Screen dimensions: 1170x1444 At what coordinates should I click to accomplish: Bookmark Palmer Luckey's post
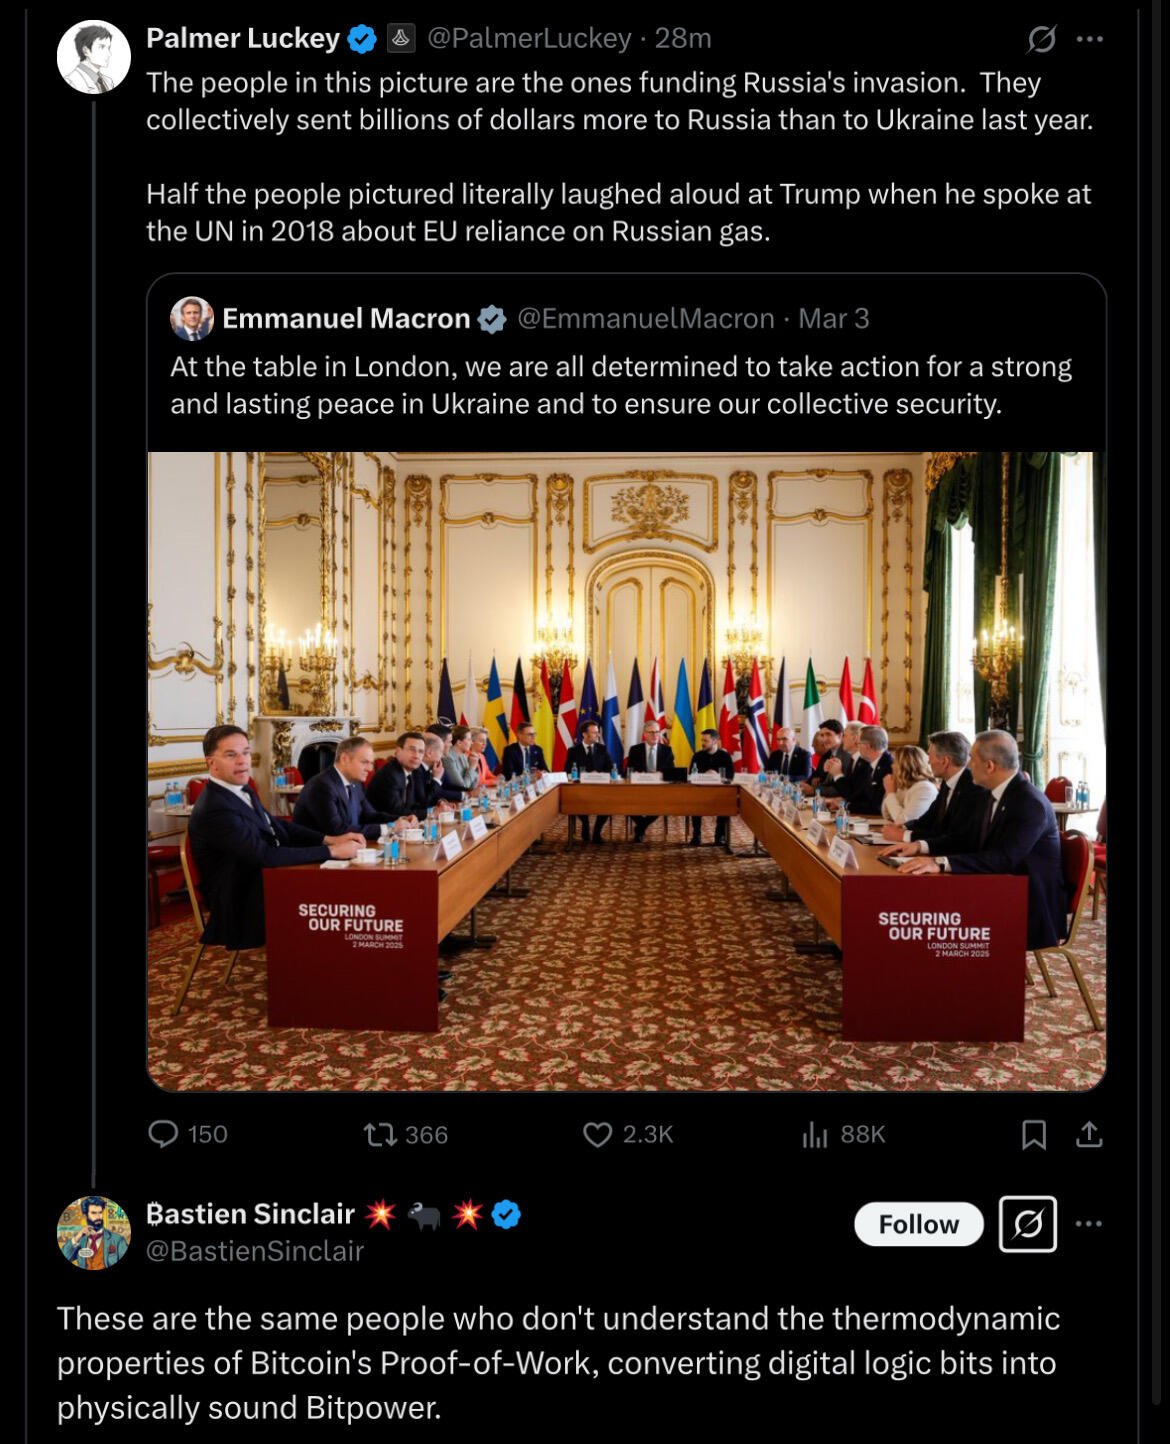tap(1034, 1134)
